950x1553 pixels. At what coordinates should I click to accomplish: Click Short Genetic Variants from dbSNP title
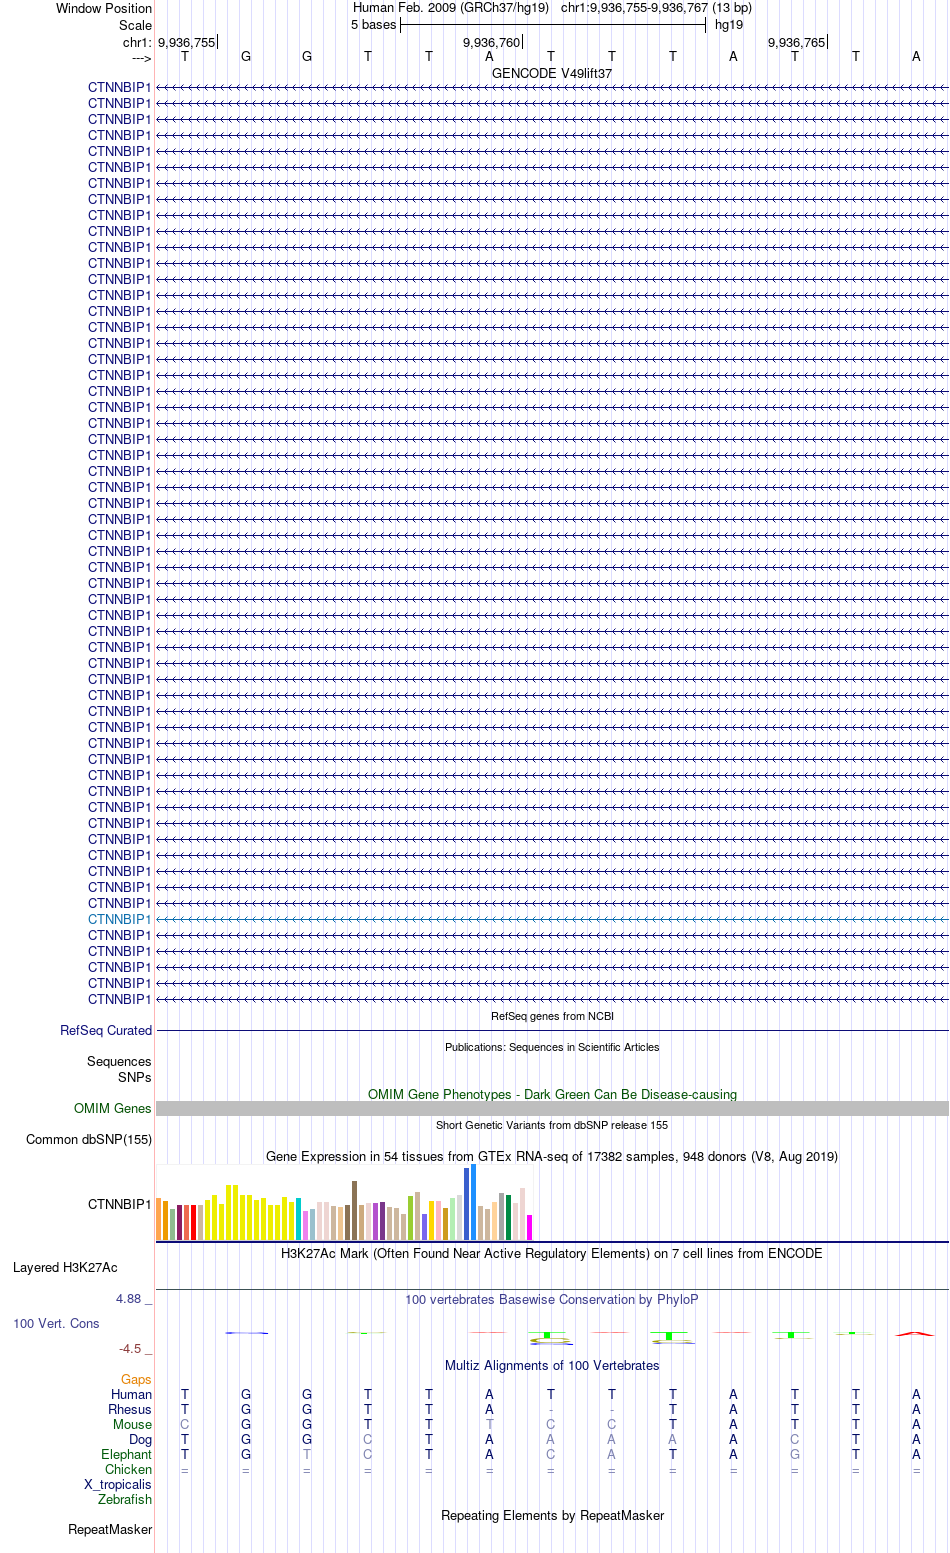552,1125
